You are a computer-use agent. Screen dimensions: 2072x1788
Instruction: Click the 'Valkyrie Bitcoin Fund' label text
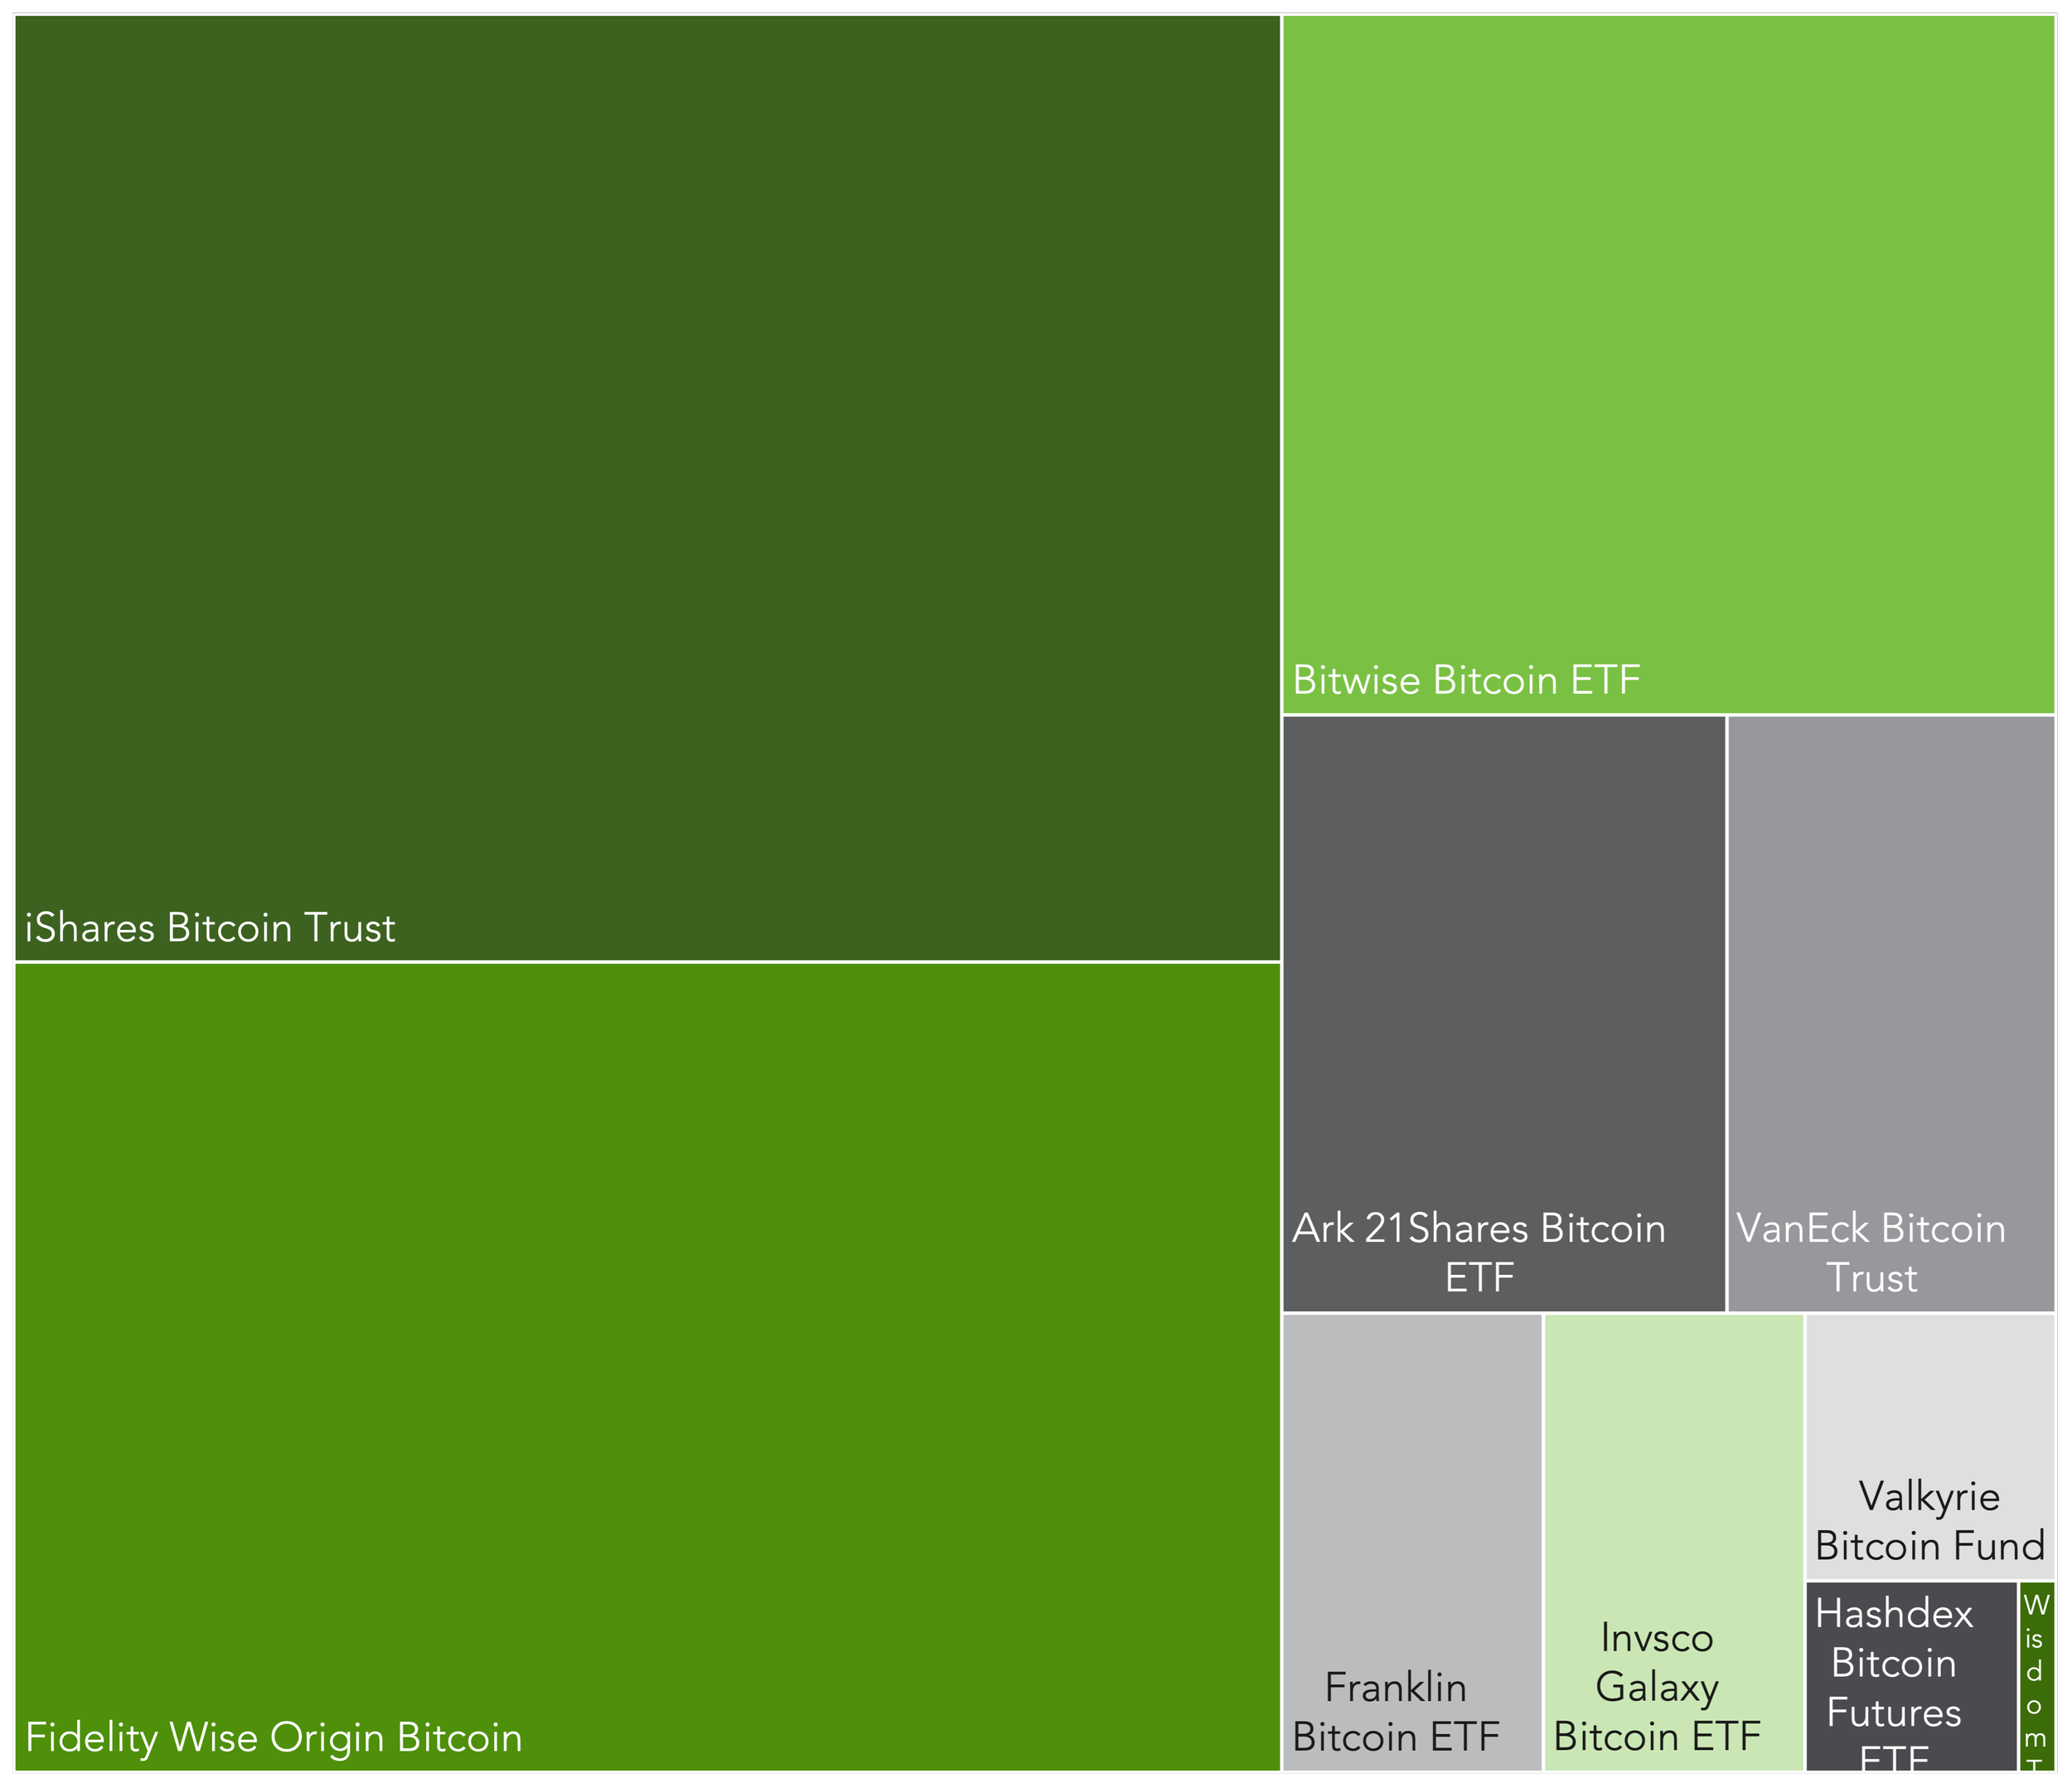point(1929,1521)
